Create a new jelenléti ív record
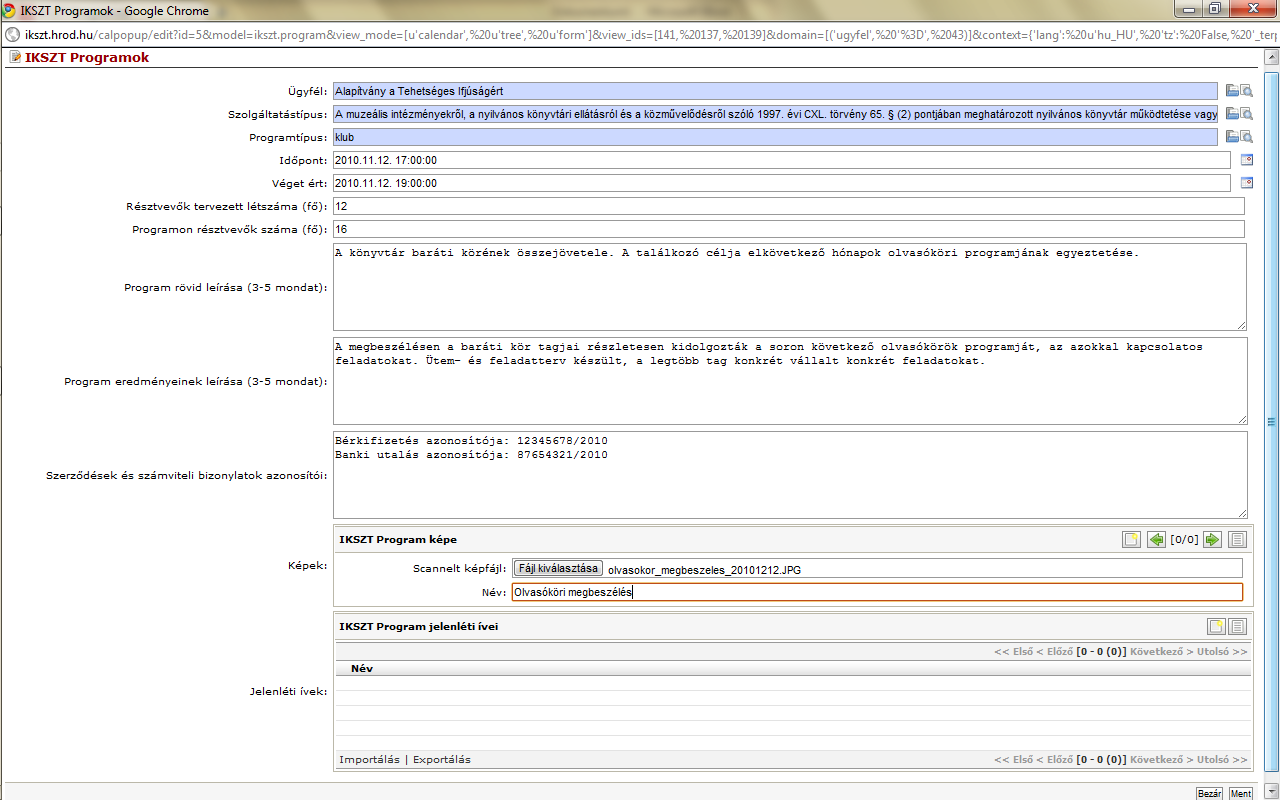Image resolution: width=1280 pixels, height=800 pixels. [1216, 627]
